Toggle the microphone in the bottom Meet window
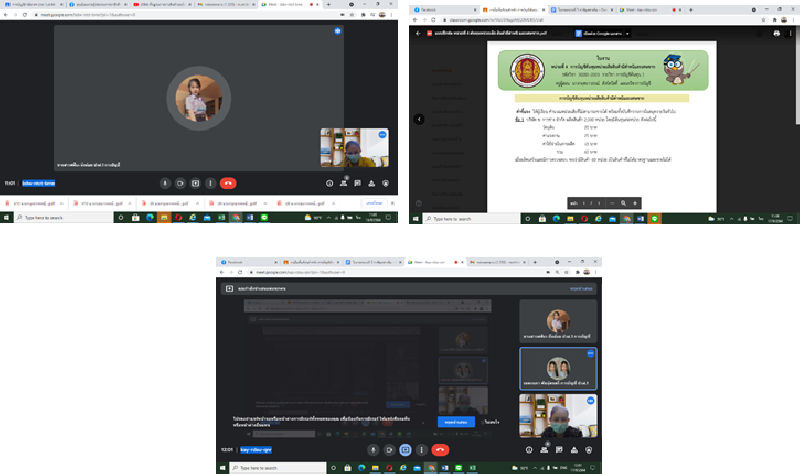The image size is (800, 474). tap(373, 450)
